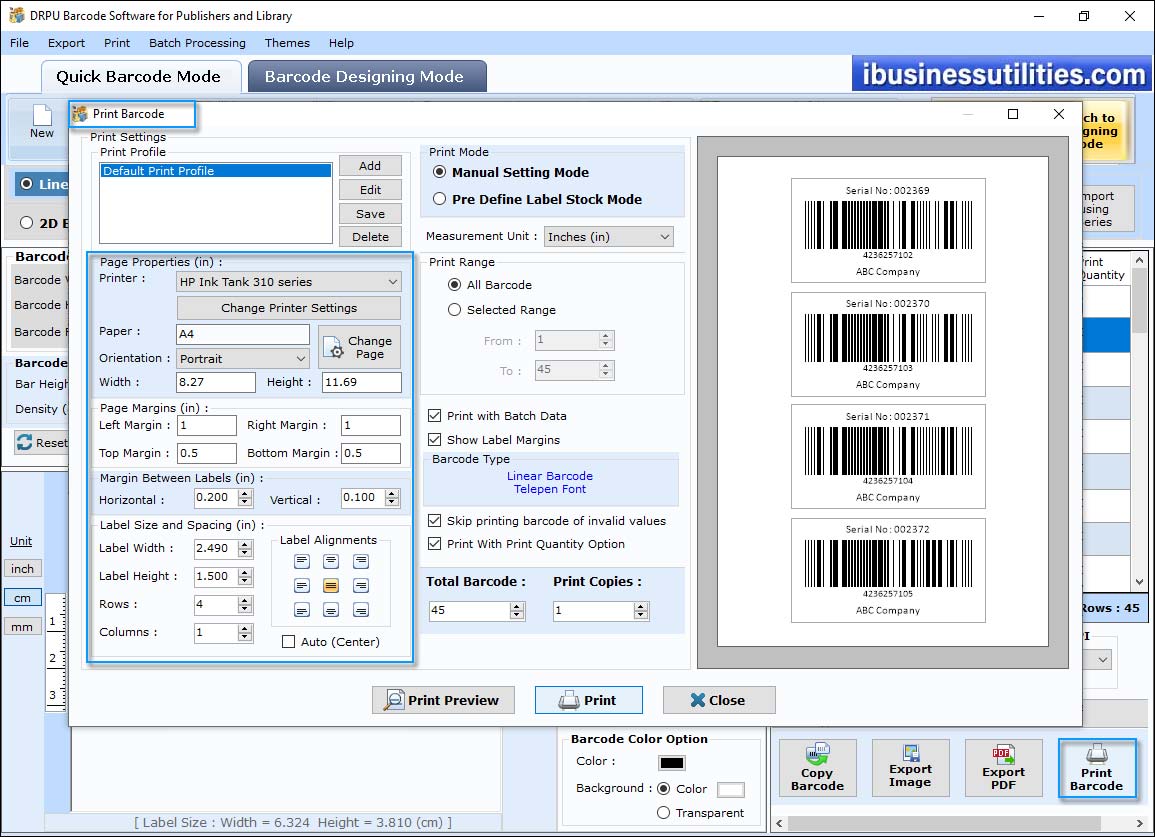Click Change Page gear icon button
The image size is (1155, 837).
click(359, 347)
